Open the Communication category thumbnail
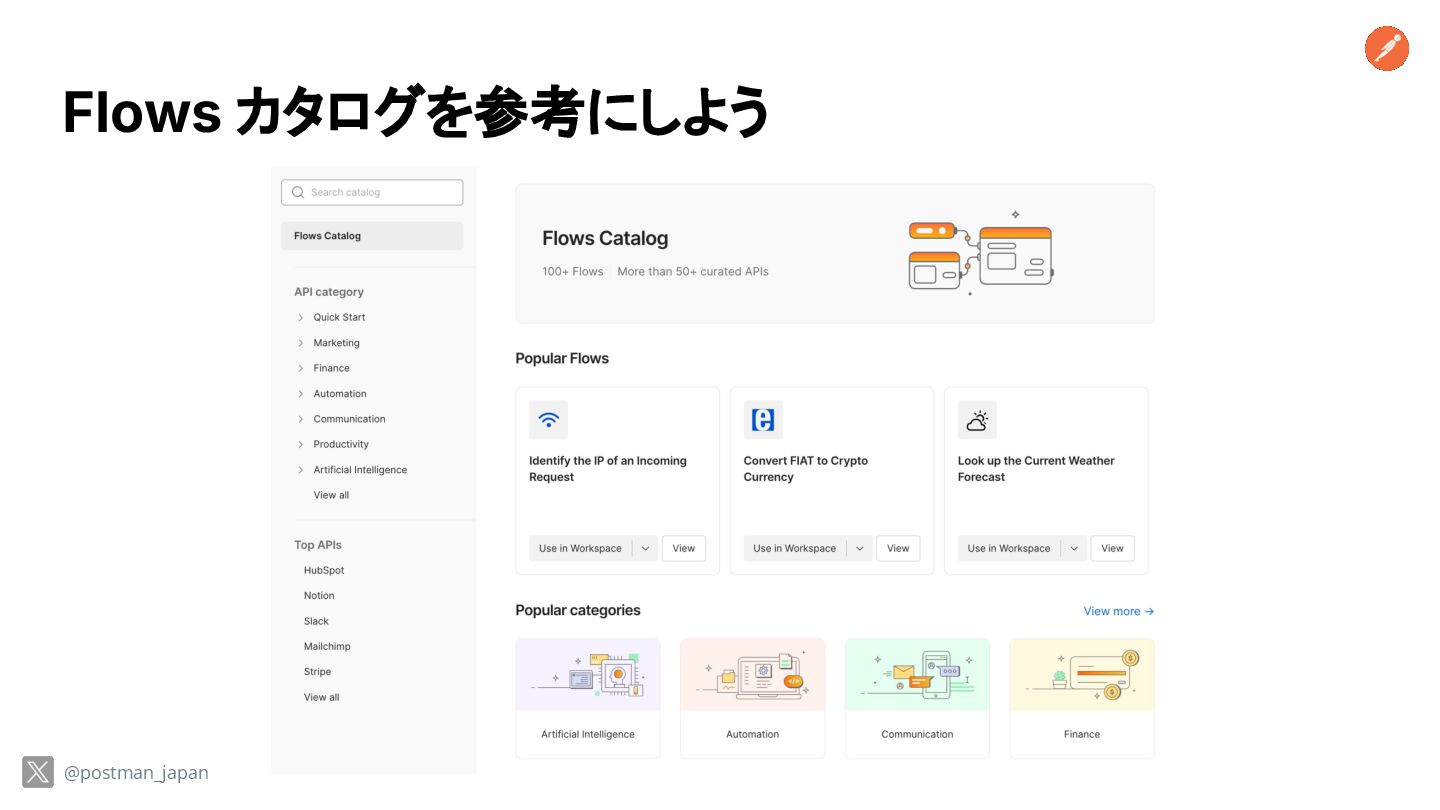 pyautogui.click(x=917, y=675)
